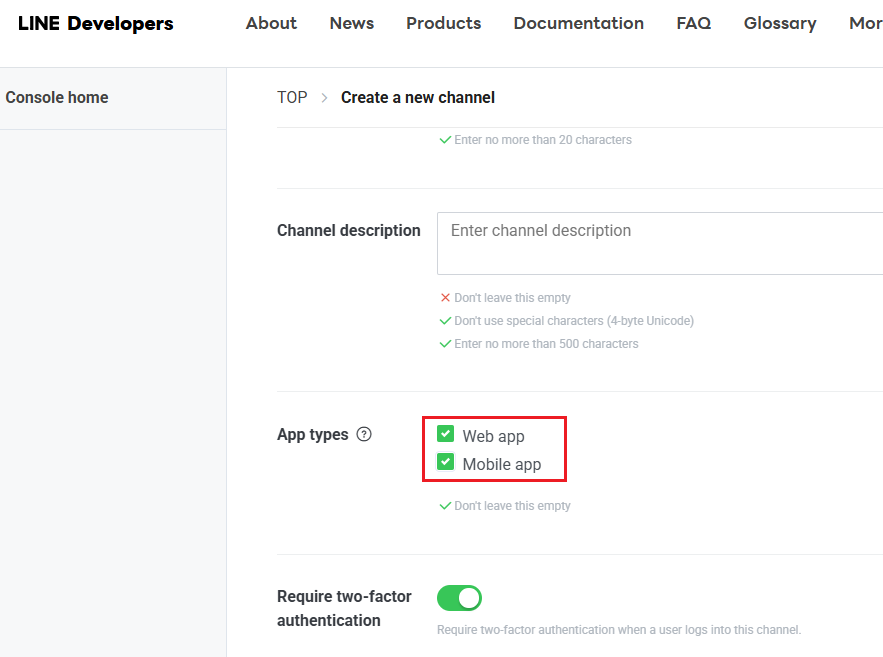Click the breadcrumb chevron separator after TOP

324,98
